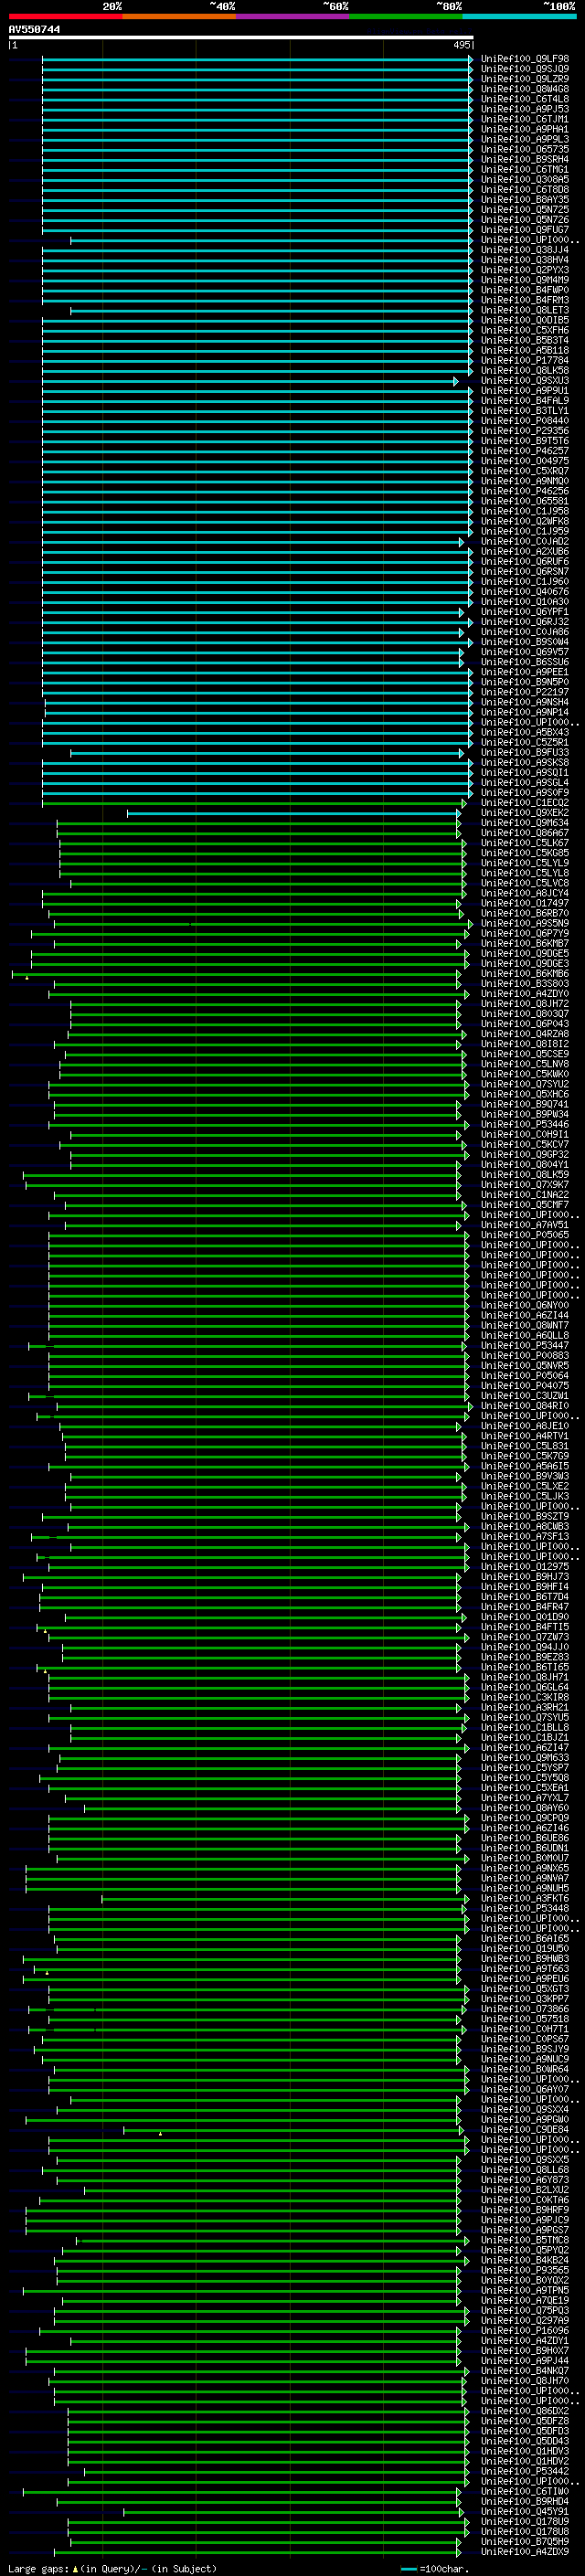Viewport: 585px width, 2576px height.
Task: Select label UniRef100_A9PHA1
Action: (x=525, y=129)
